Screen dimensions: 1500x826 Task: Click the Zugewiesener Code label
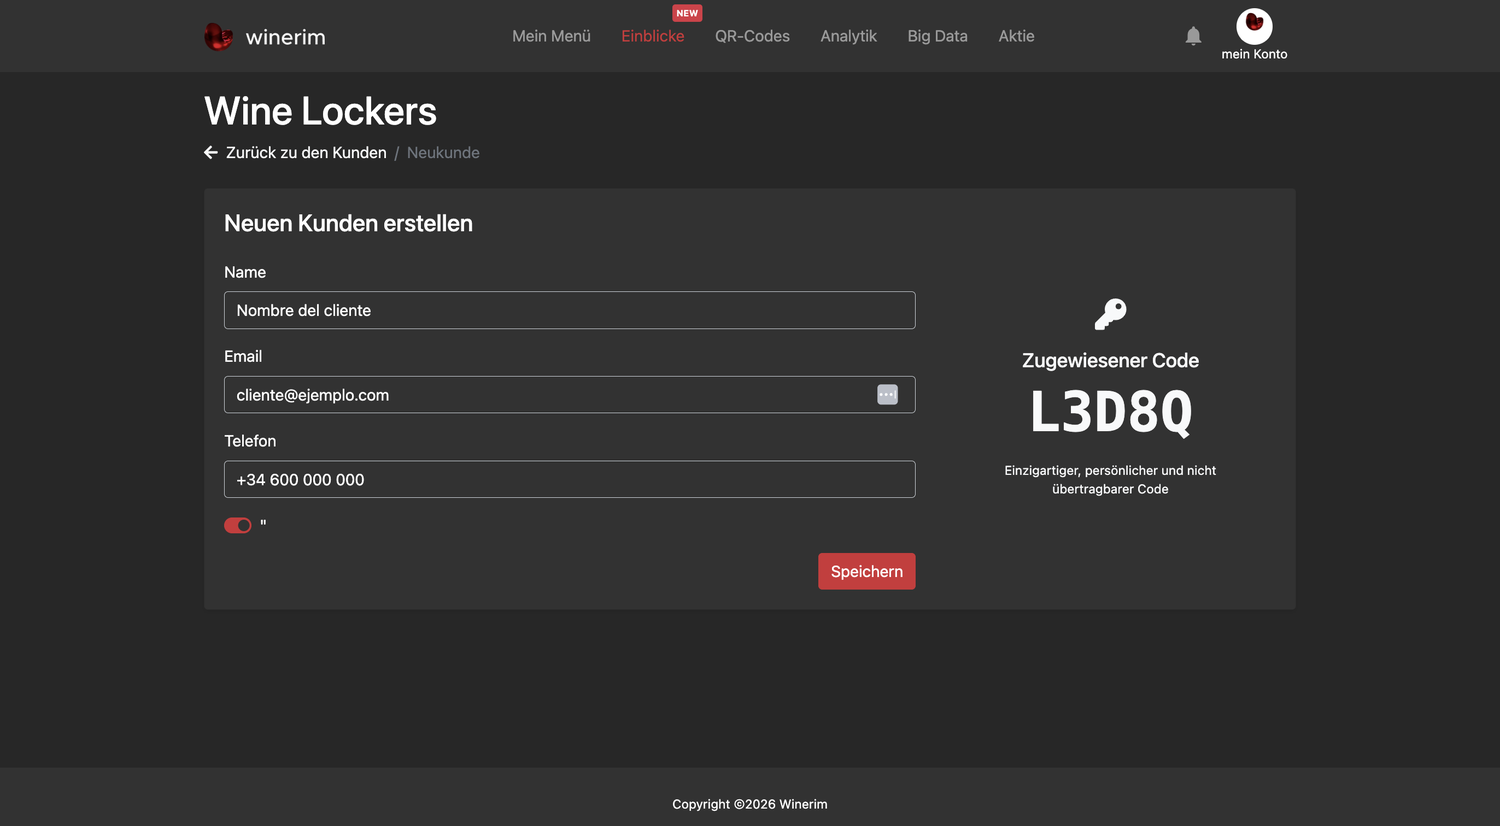[x=1110, y=360]
